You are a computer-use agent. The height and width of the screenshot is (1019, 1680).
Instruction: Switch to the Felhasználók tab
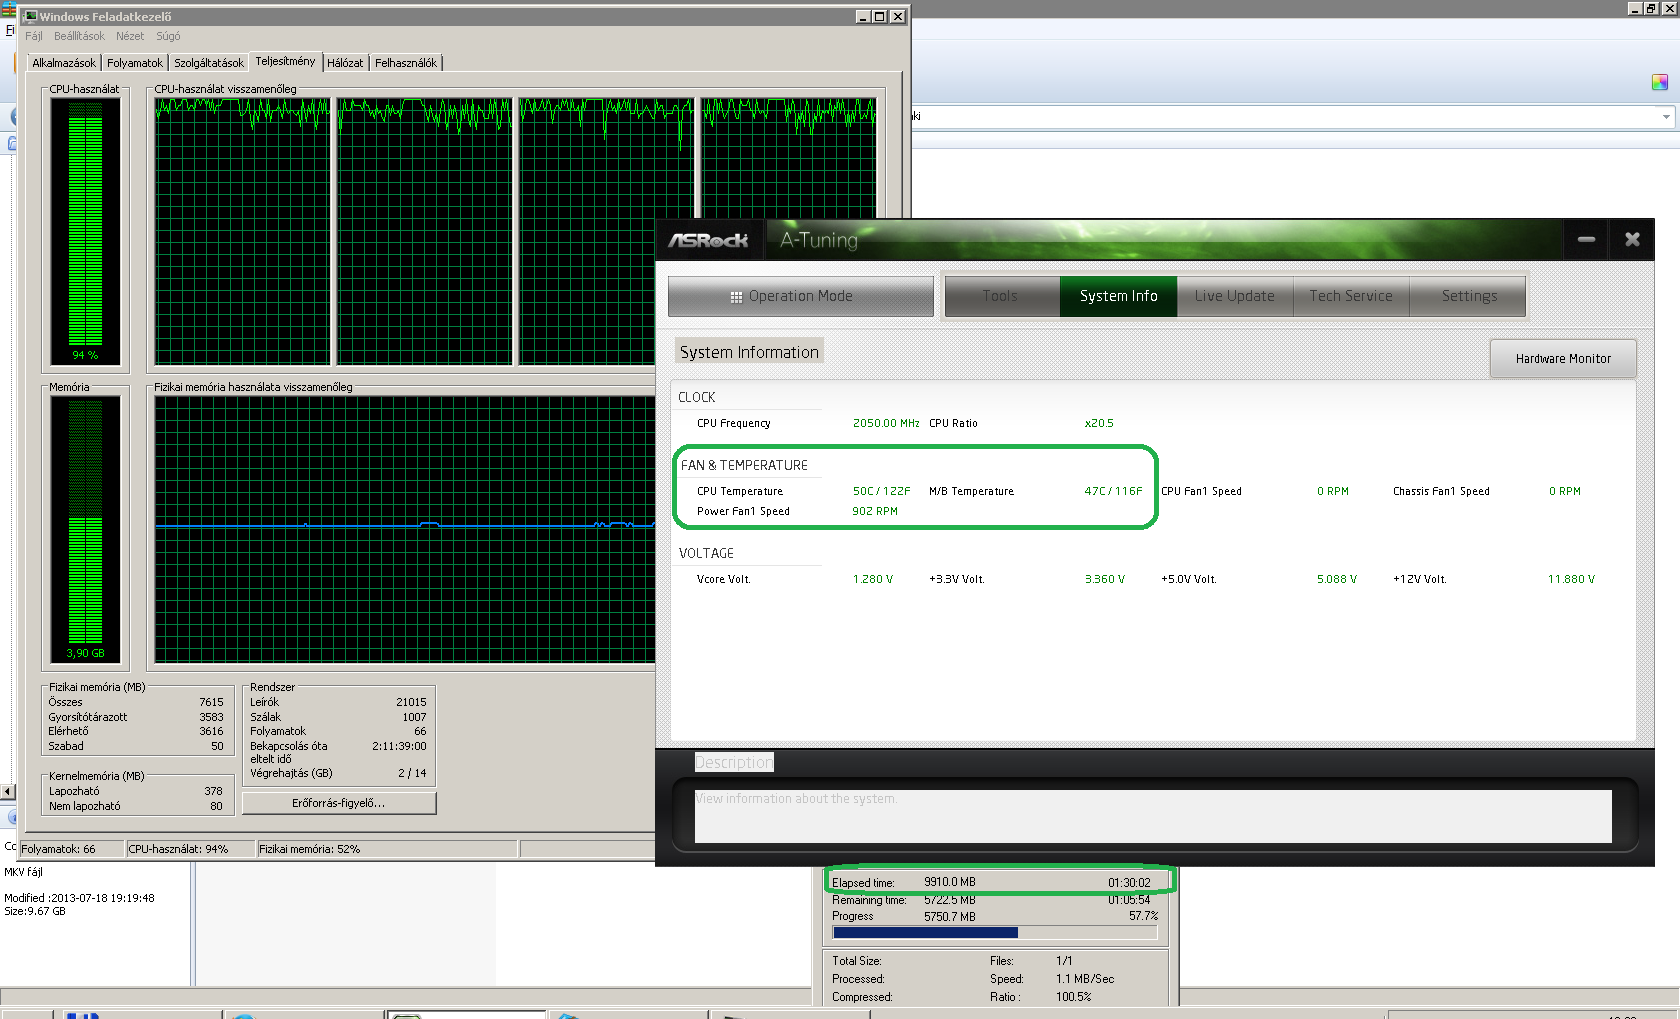click(x=406, y=63)
